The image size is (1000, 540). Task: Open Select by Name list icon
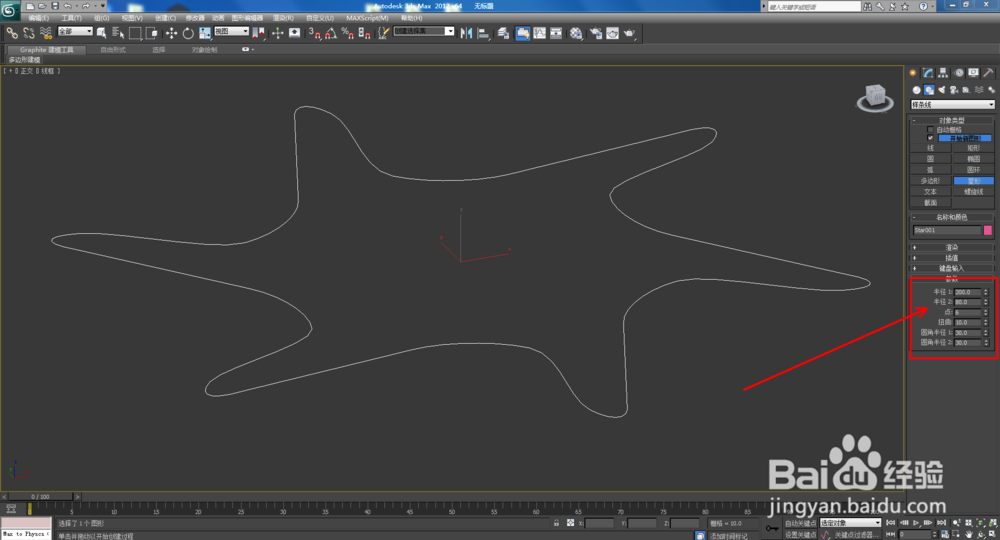tap(118, 33)
